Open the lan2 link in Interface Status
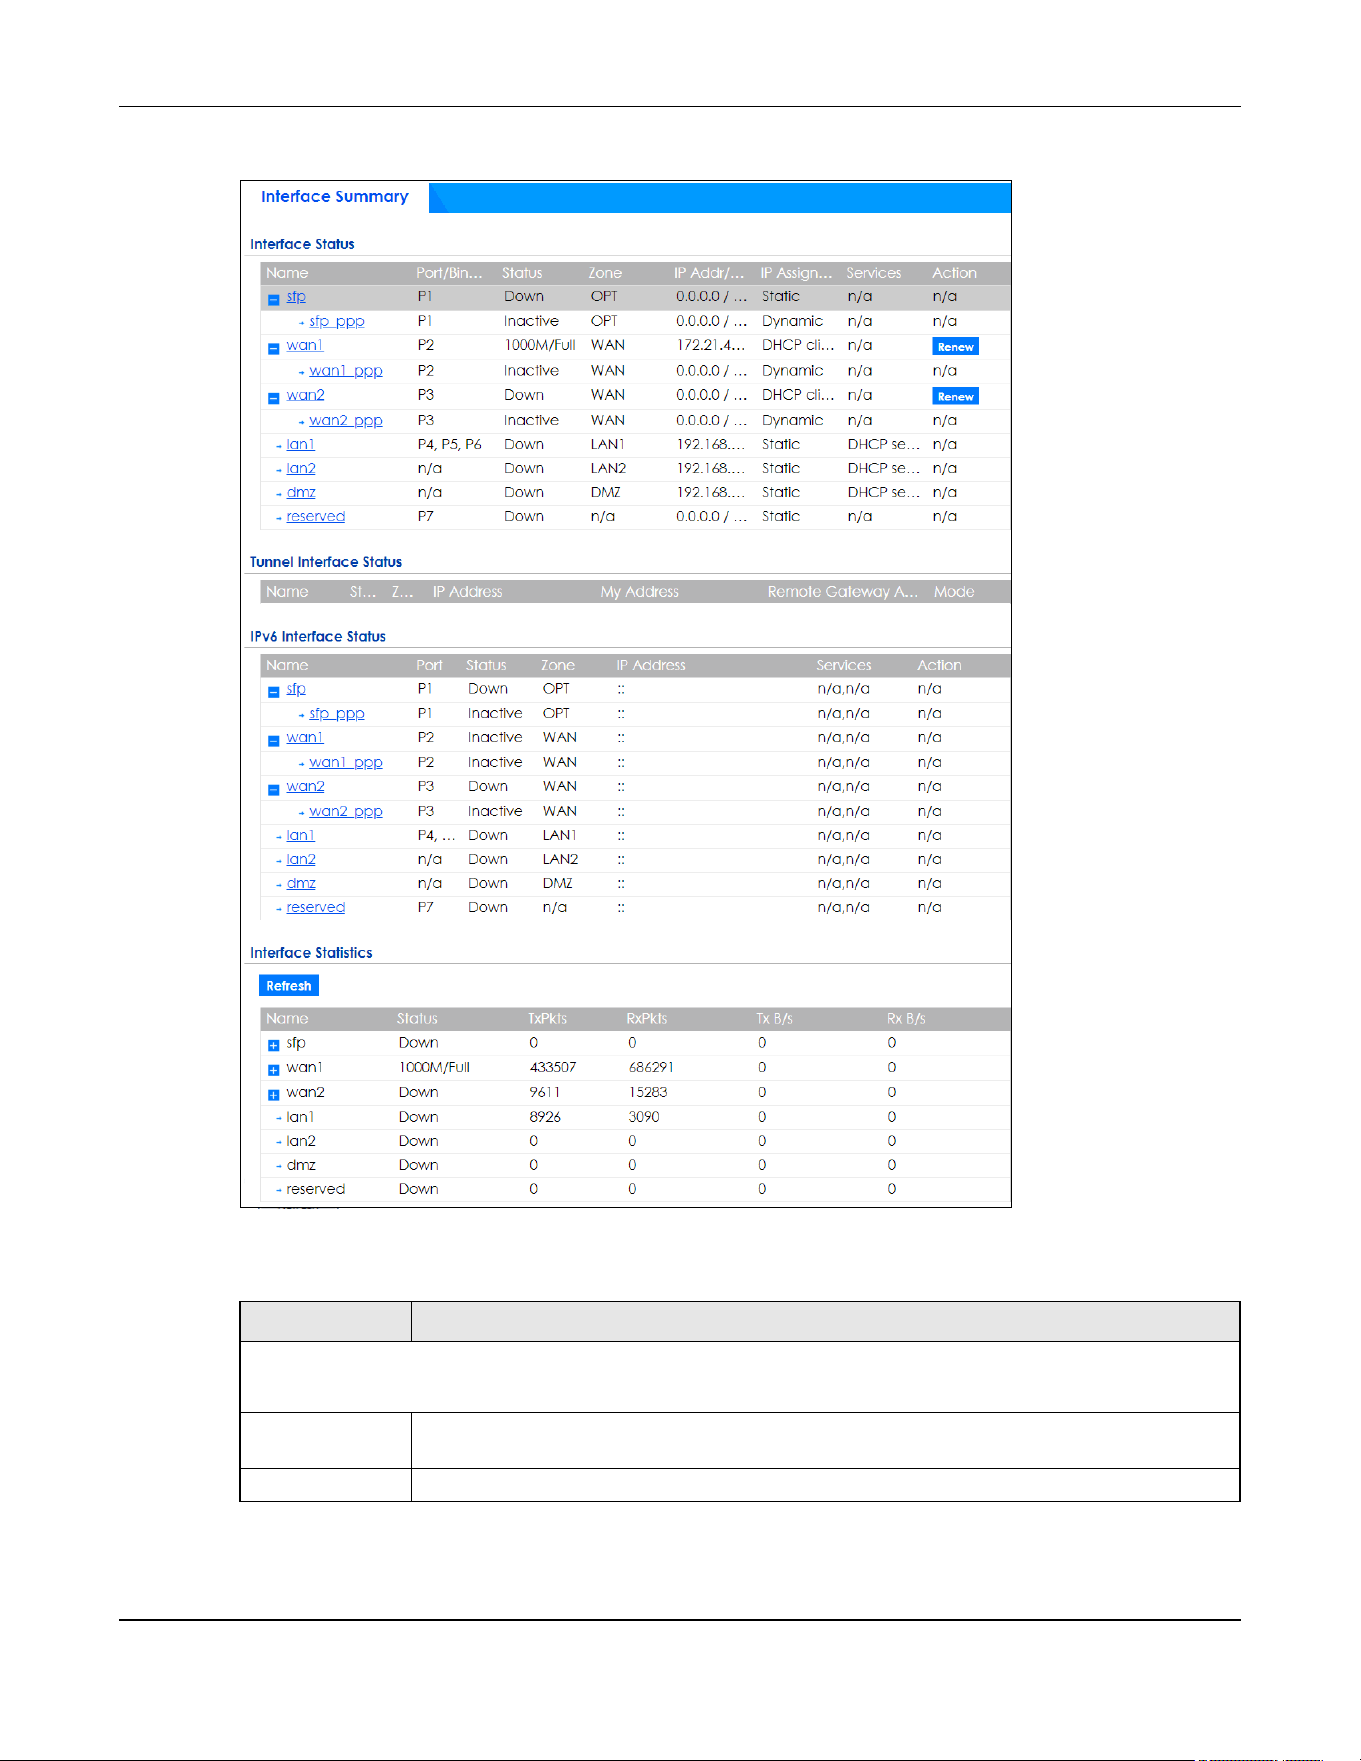This screenshot has height=1761, width=1361. [301, 468]
